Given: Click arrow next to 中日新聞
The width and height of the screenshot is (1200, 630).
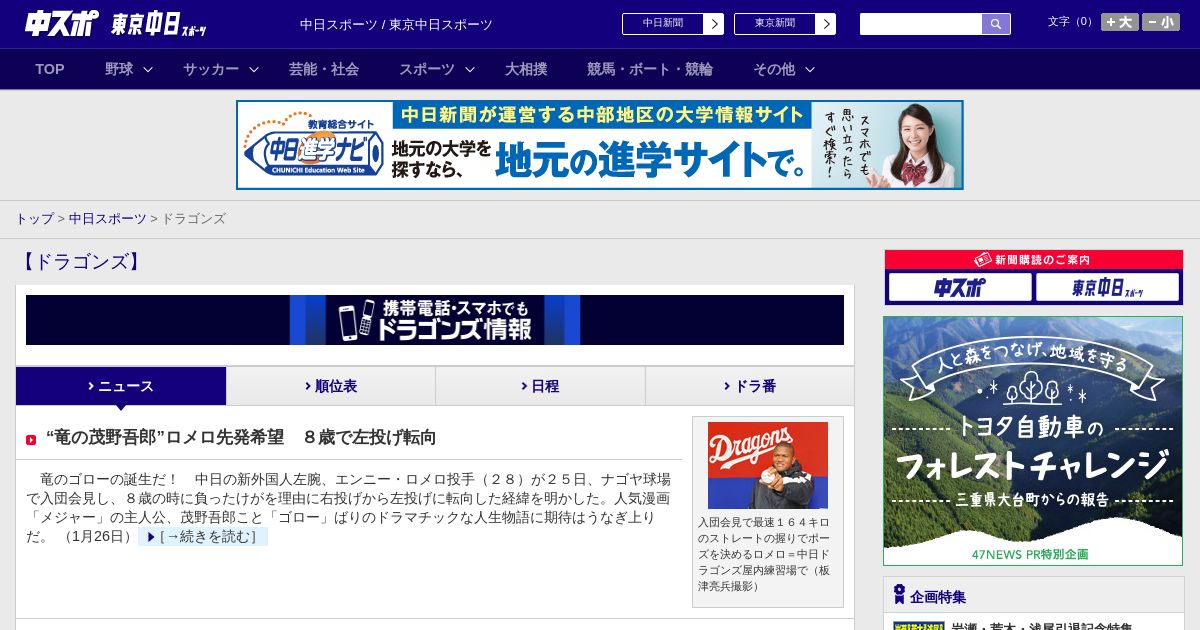Looking at the screenshot, I should (714, 24).
